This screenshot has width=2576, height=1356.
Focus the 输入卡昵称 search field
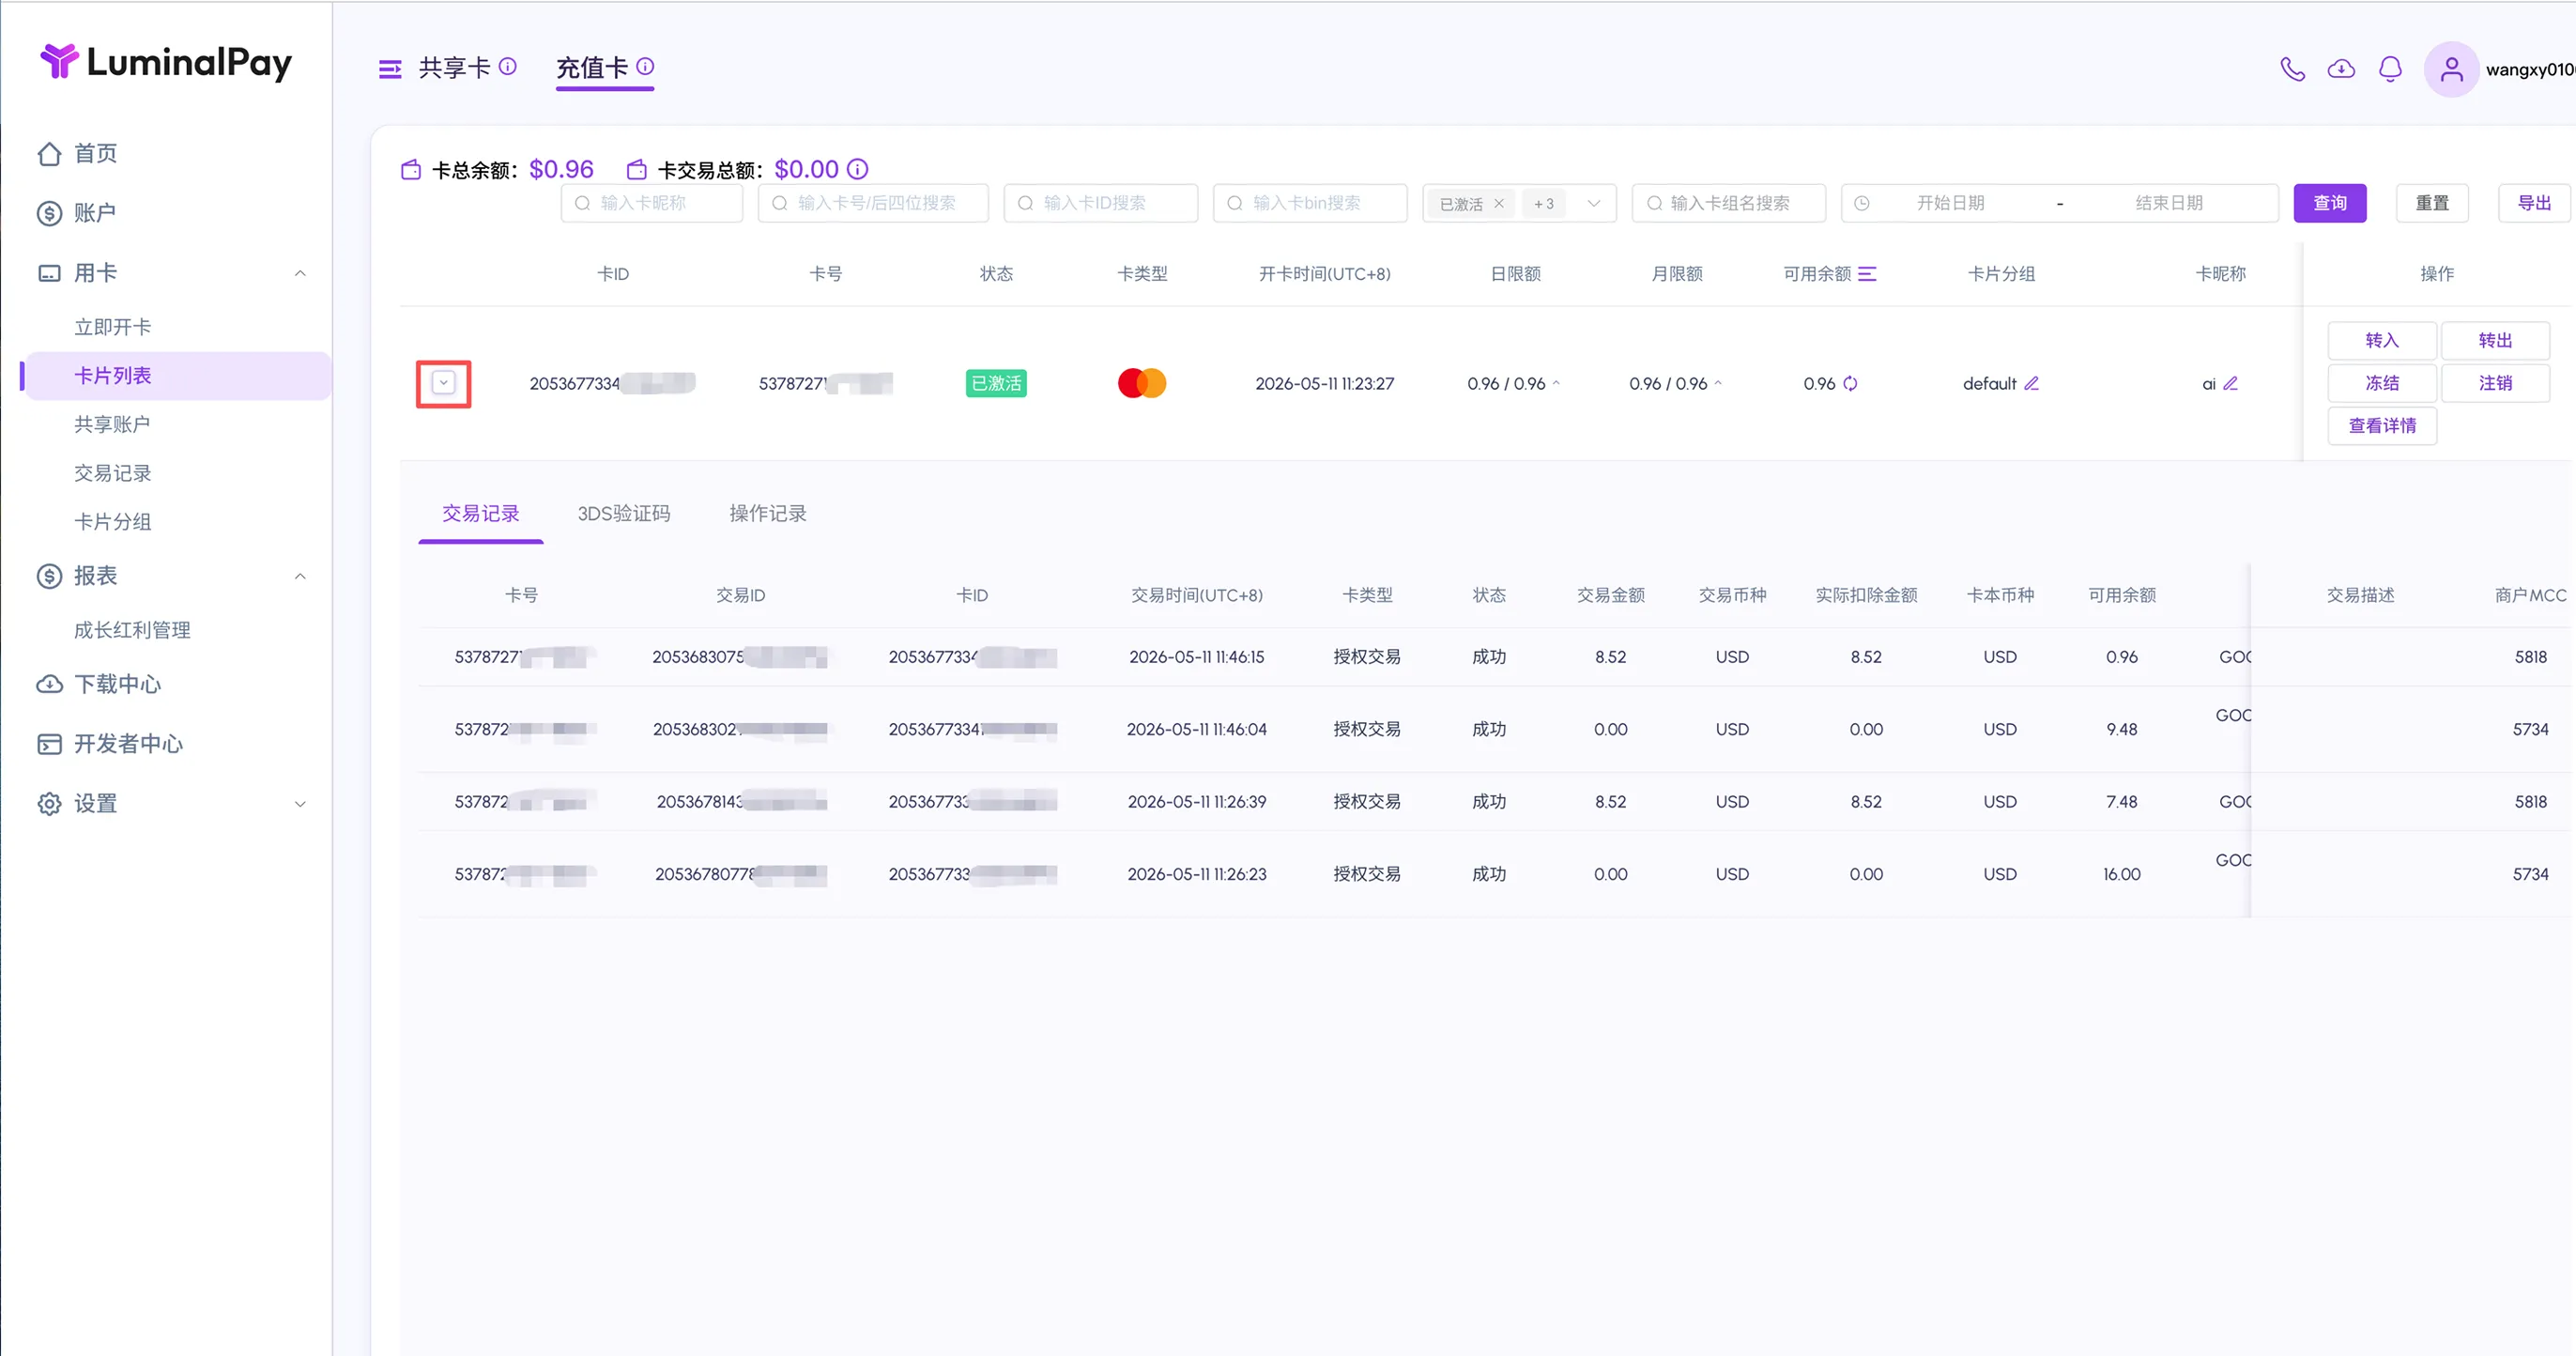pos(652,203)
